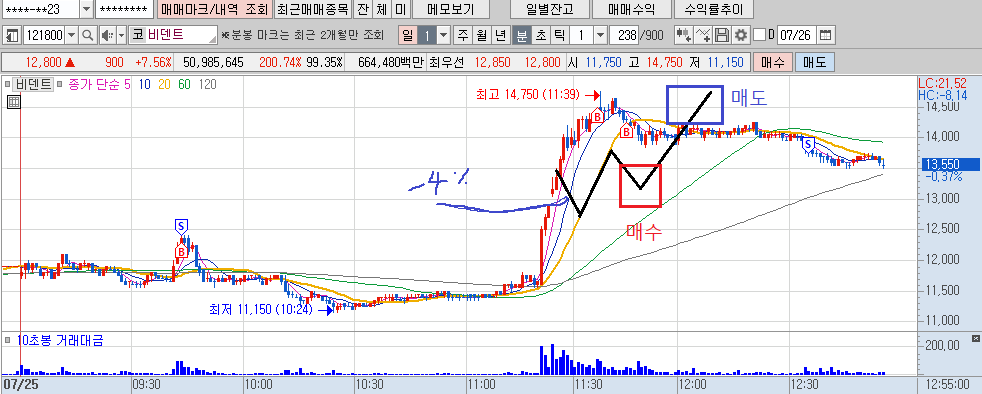This screenshot has height=394, width=982.
Task: Open dropdown arrow beside 일 period value
Action: 444,35
